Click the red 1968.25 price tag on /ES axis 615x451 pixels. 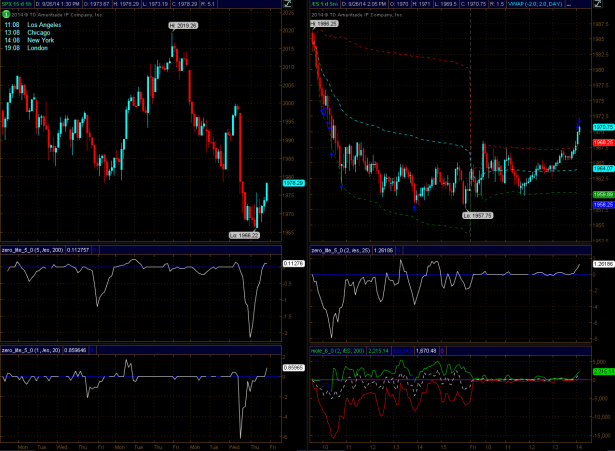604,142
